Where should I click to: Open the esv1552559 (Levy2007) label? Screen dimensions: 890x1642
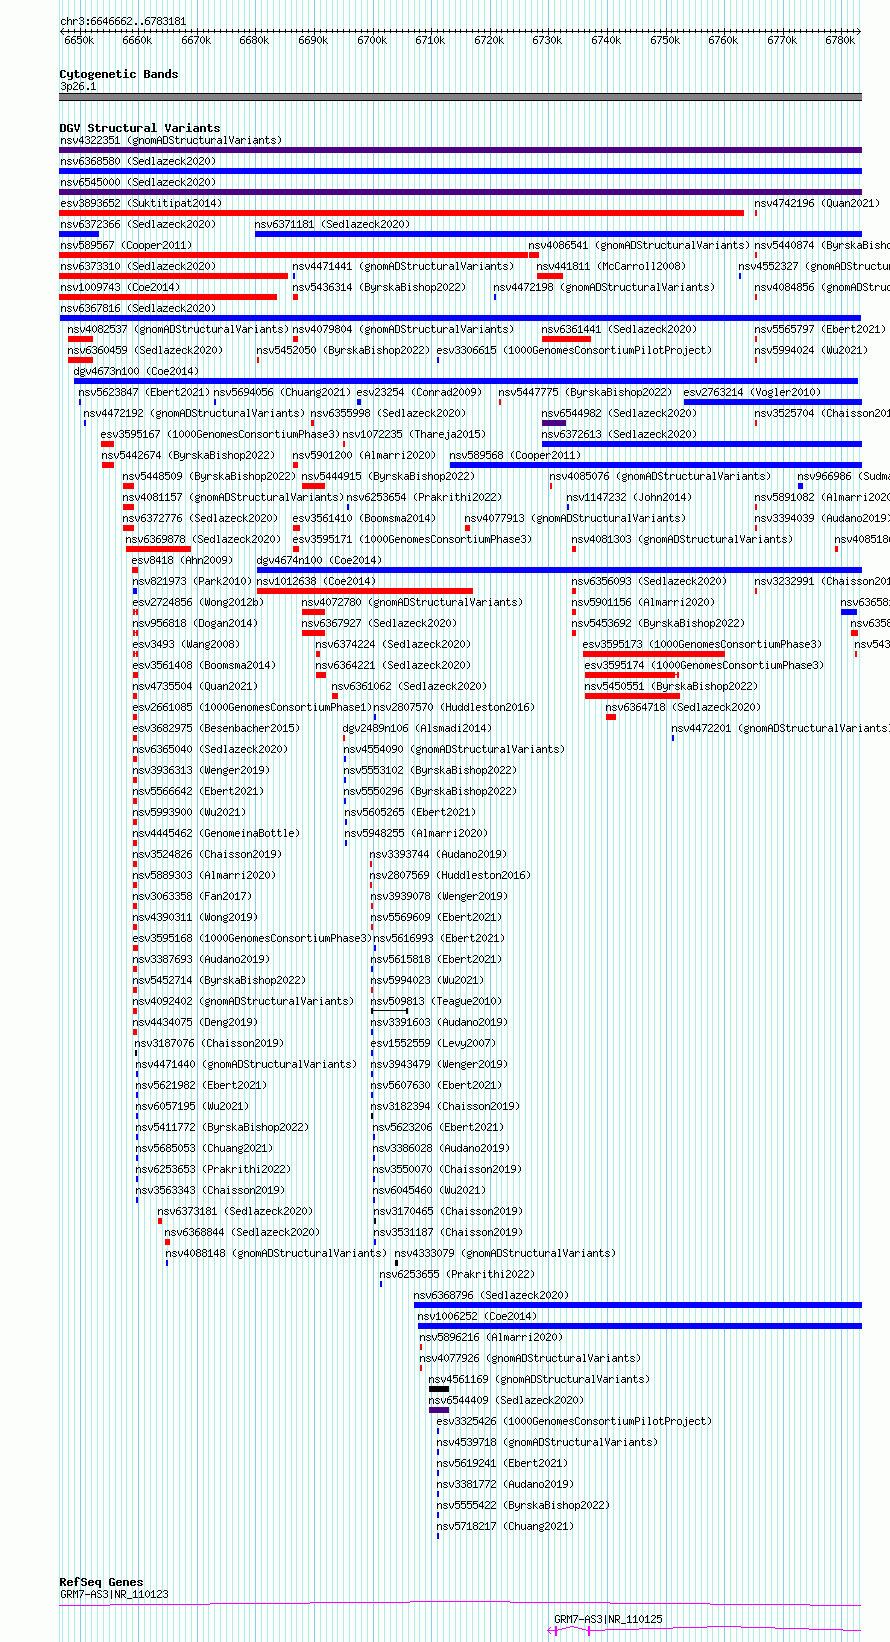433,1043
